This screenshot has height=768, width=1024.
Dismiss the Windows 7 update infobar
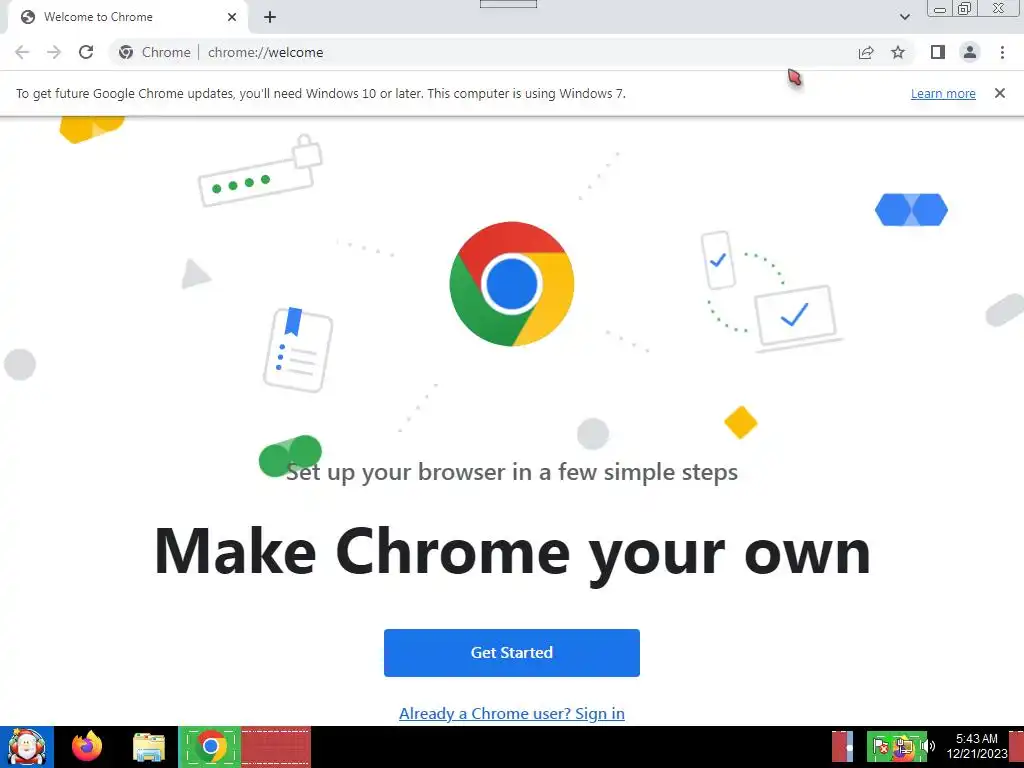click(x=999, y=93)
